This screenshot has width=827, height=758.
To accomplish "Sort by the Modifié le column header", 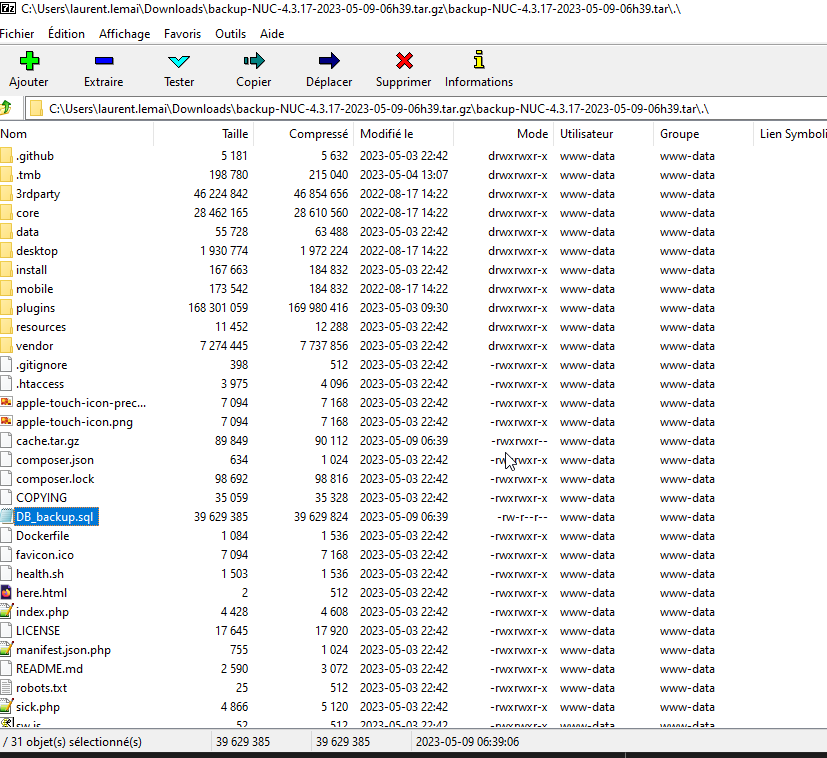I will [x=387, y=134].
